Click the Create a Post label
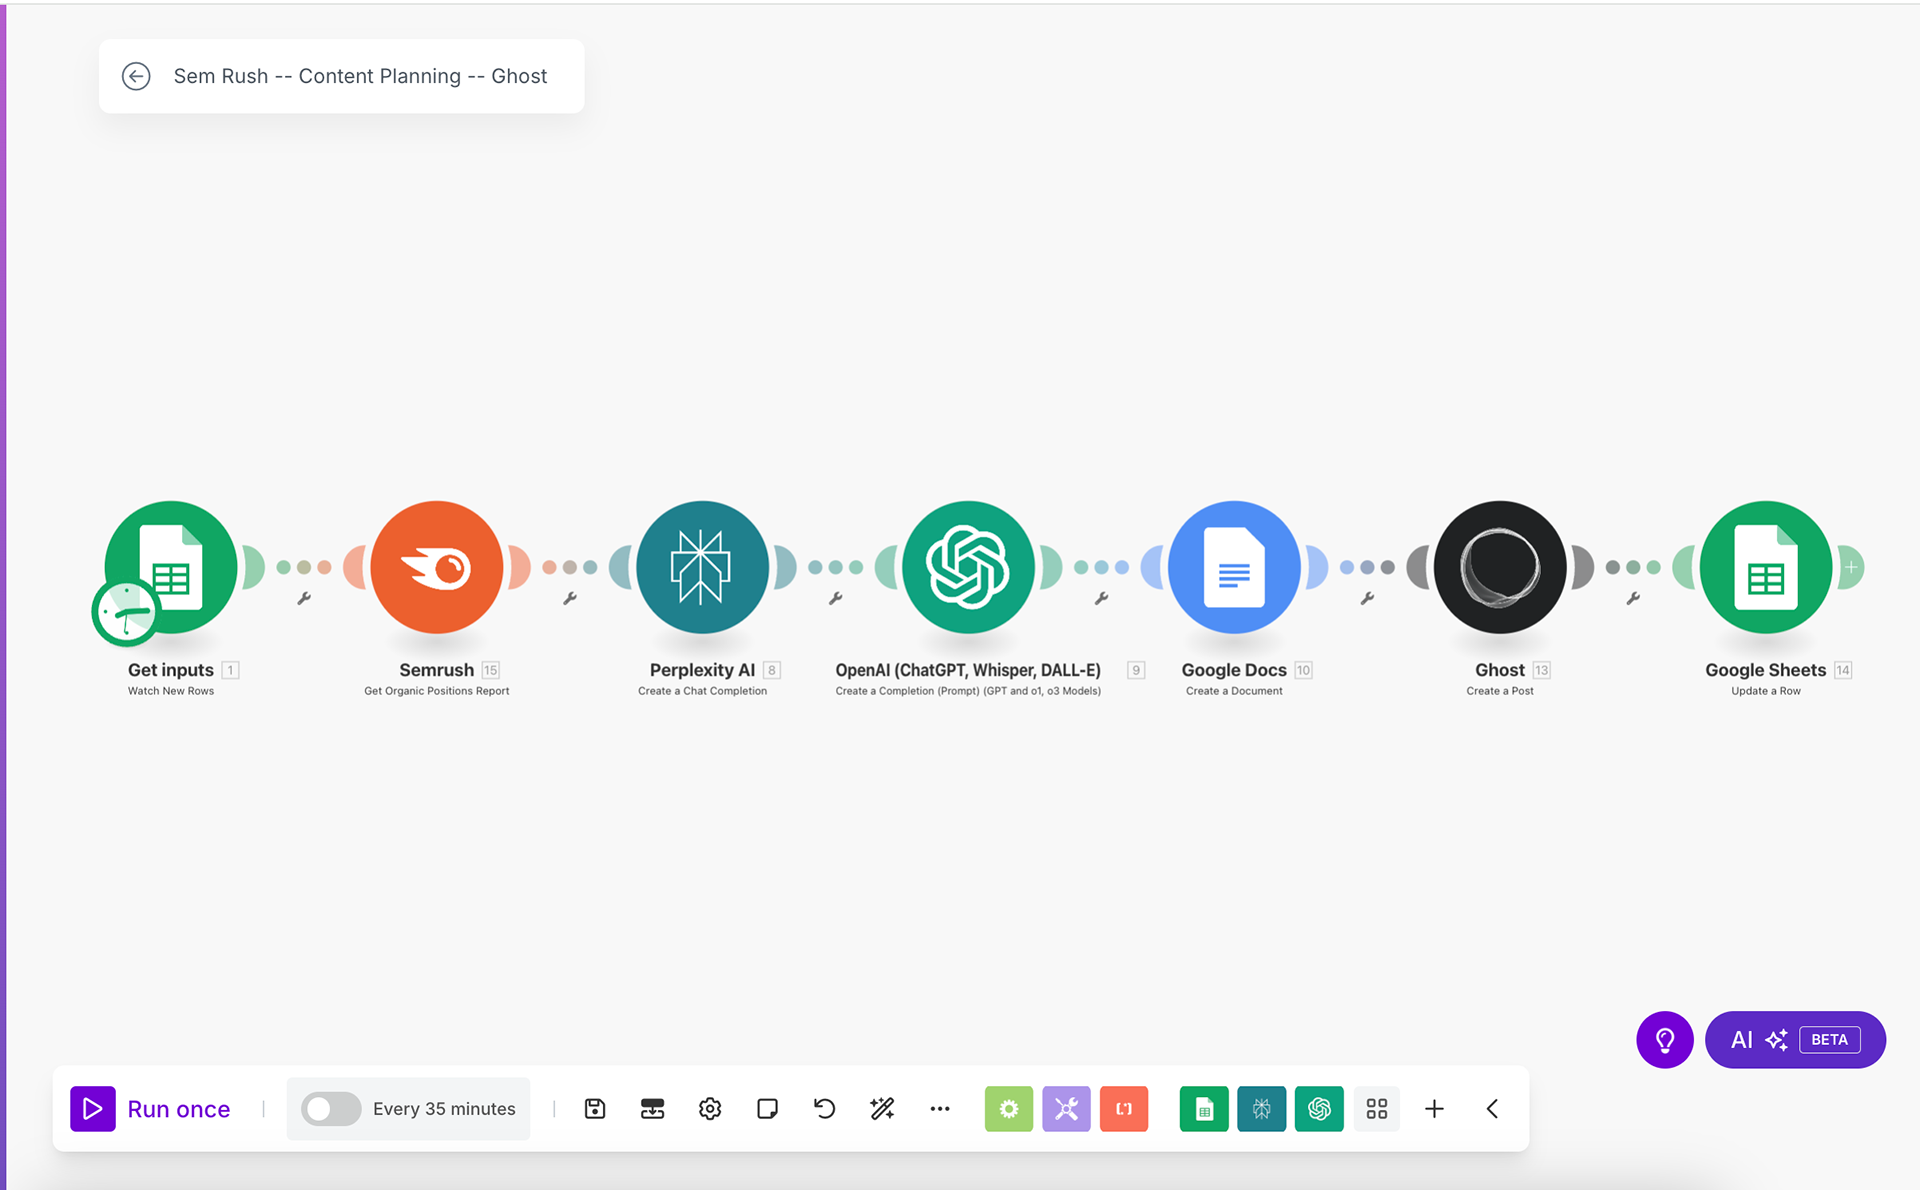1920x1190 pixels. click(1500, 691)
